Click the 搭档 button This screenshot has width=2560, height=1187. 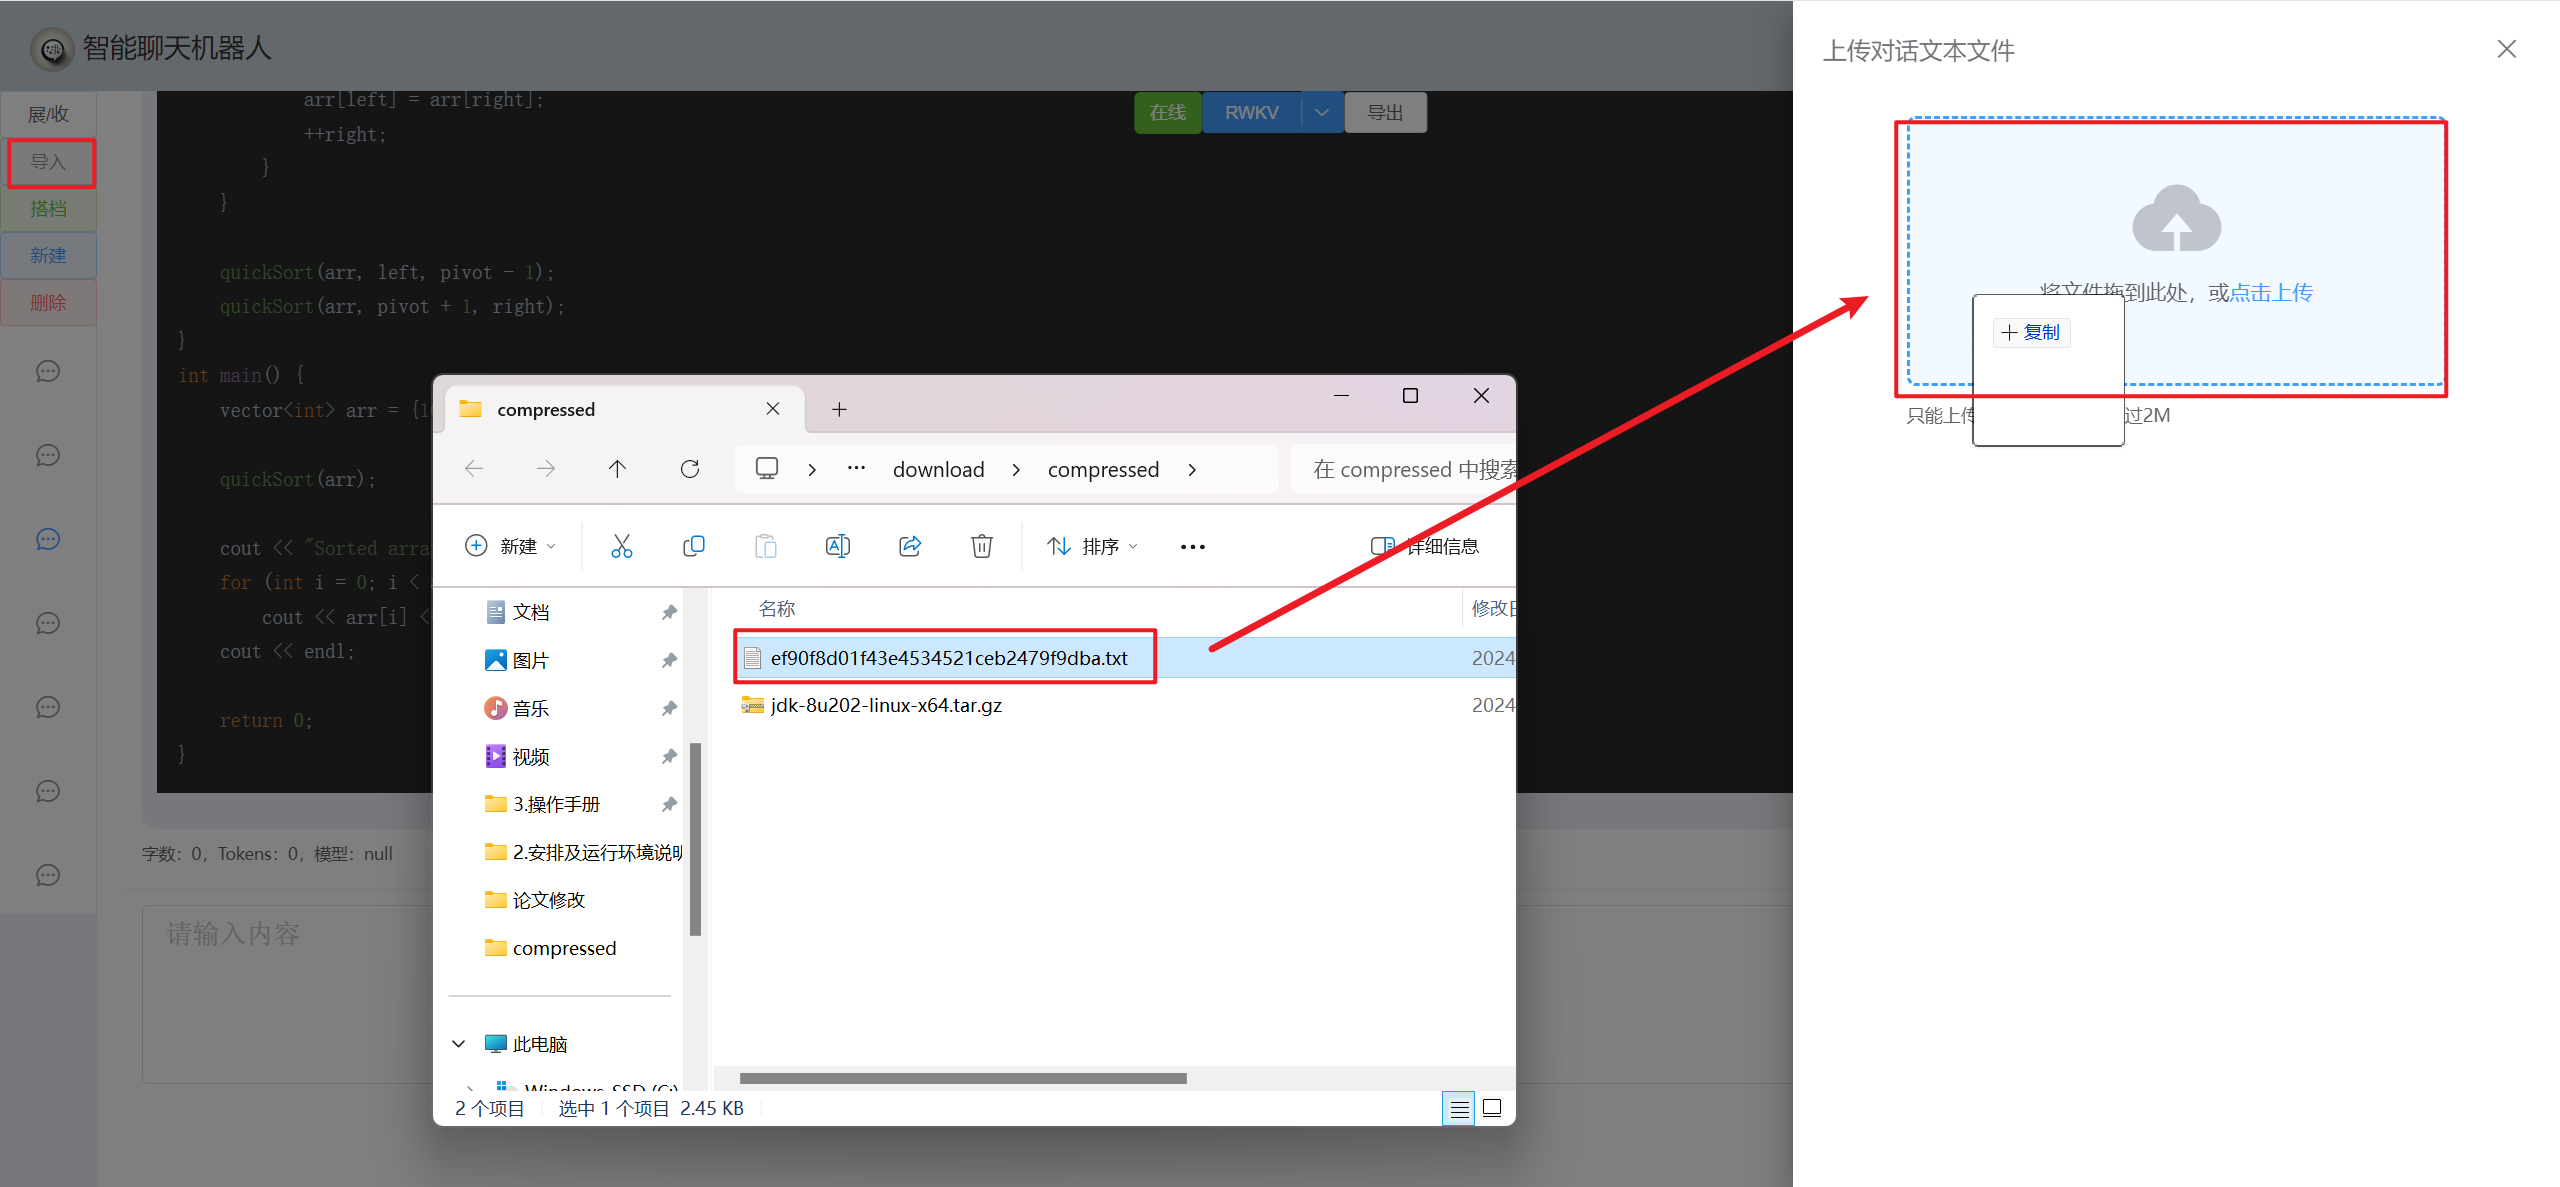49,209
